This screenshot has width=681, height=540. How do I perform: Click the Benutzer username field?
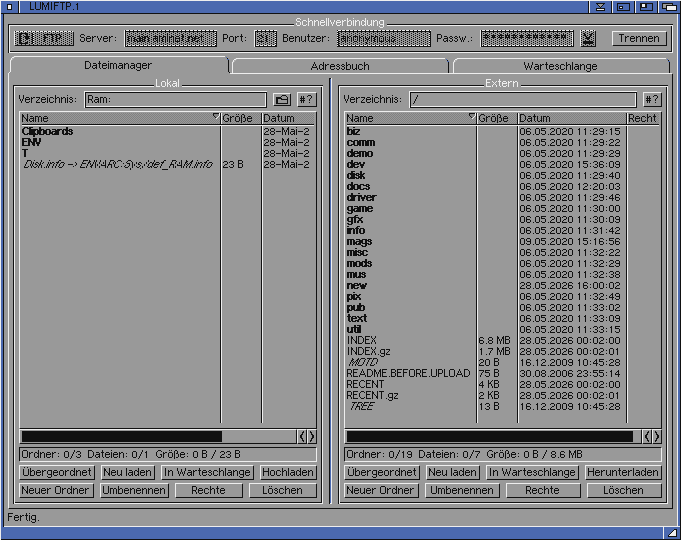(384, 38)
